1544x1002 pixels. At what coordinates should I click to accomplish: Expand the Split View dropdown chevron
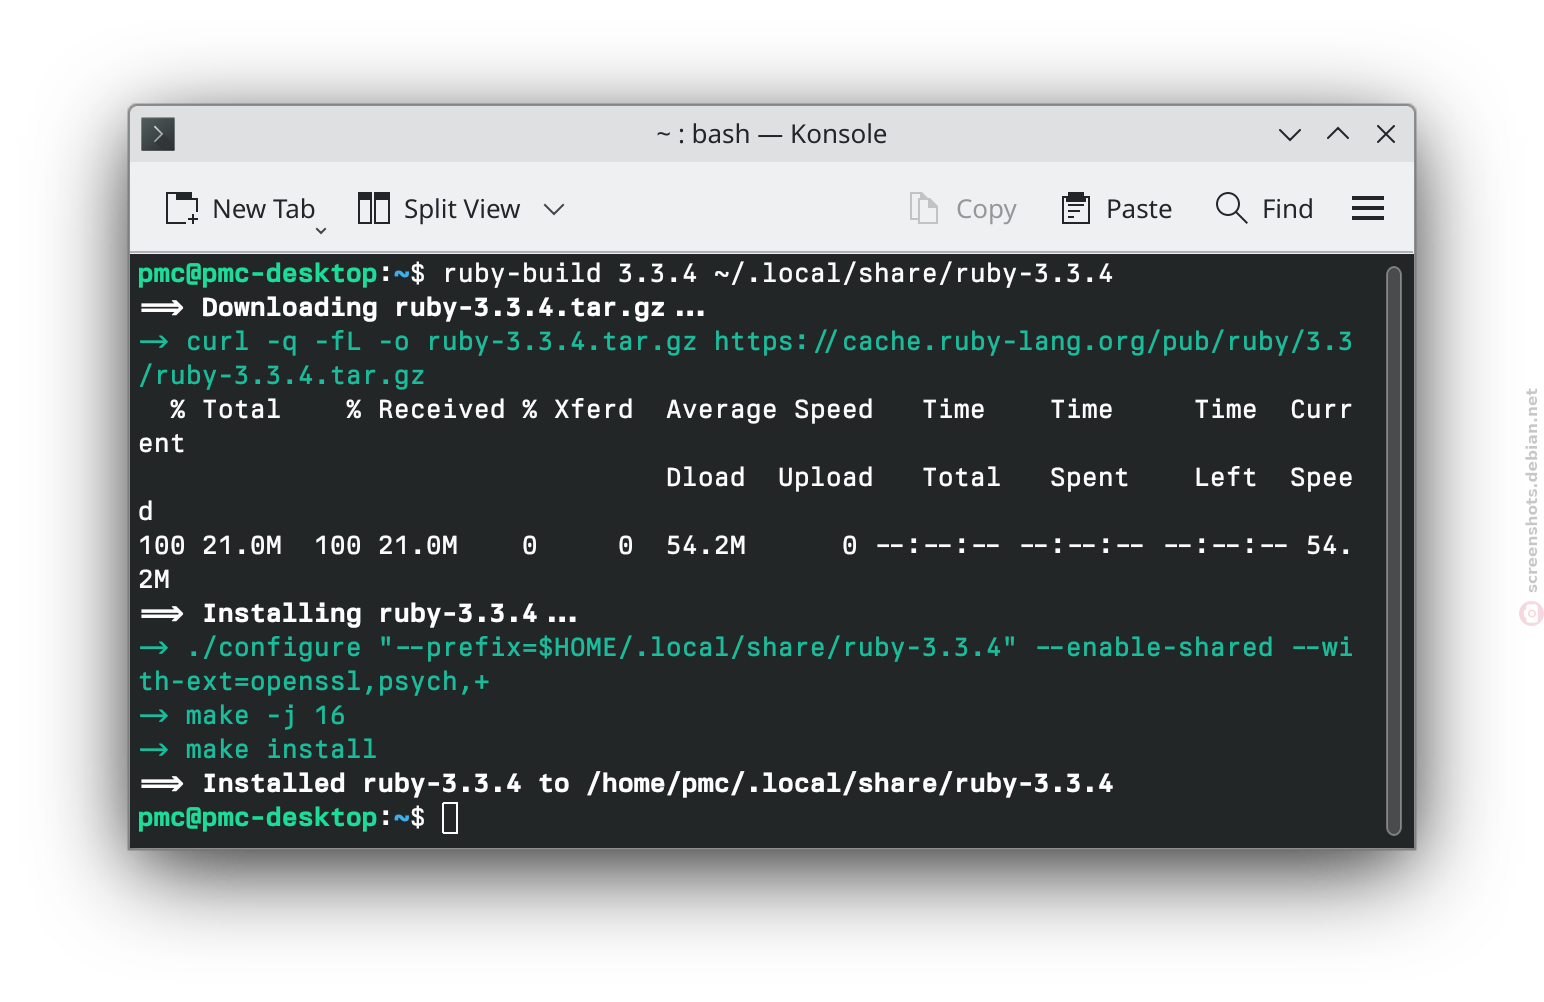click(554, 209)
